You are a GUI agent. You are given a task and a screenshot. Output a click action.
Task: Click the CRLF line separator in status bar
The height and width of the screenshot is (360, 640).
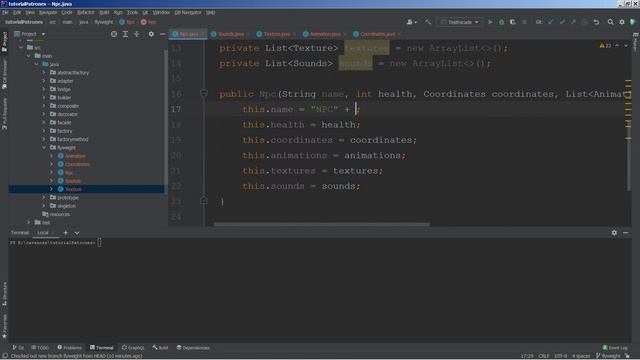544,356
